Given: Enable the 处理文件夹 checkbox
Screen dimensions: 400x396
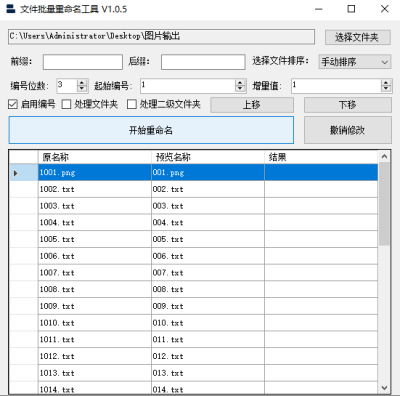Looking at the screenshot, I should click(x=66, y=104).
